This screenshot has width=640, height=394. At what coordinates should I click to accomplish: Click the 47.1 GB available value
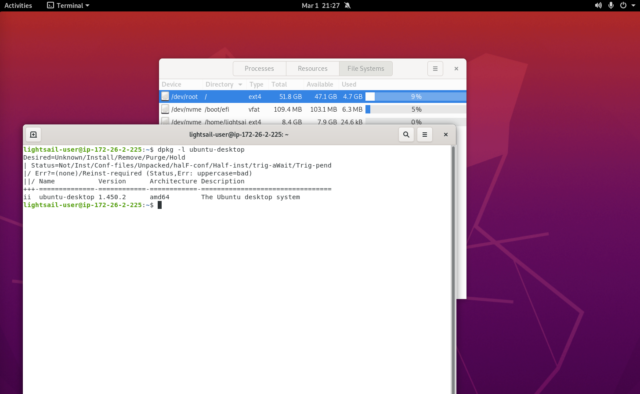click(x=326, y=97)
